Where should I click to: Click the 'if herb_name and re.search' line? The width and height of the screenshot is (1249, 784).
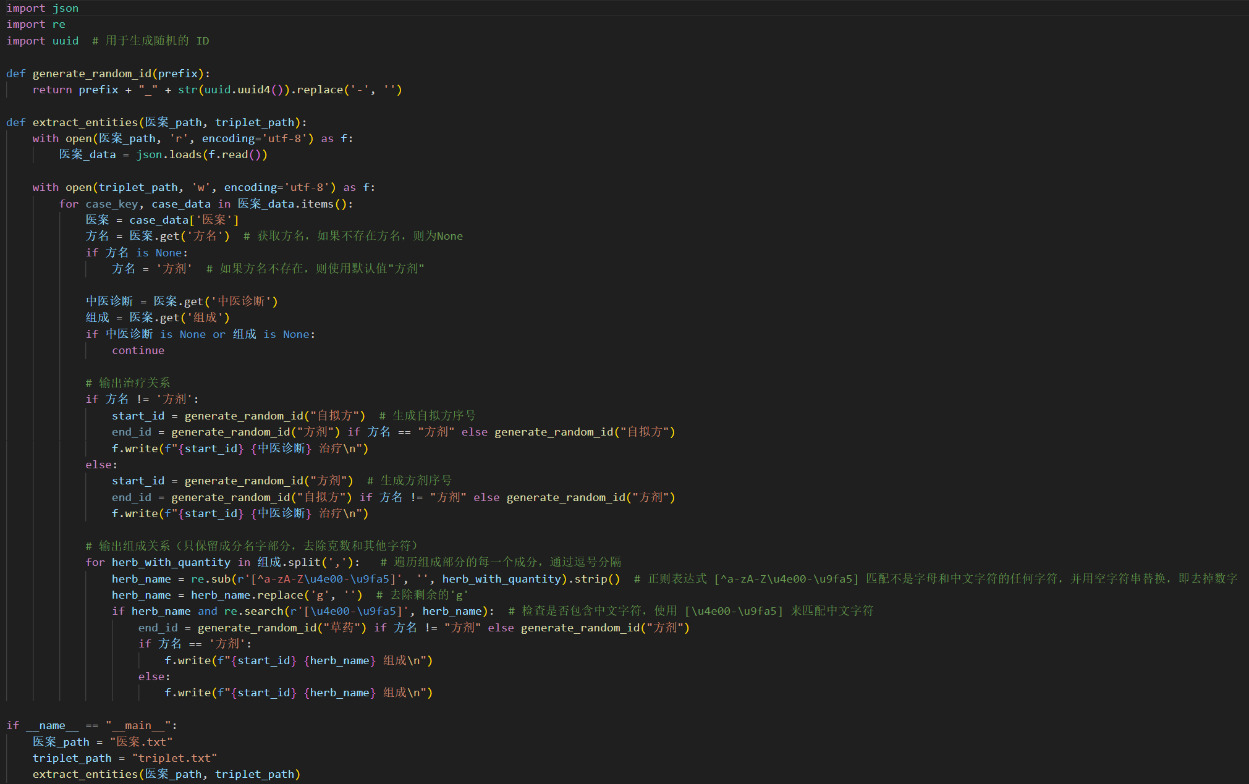pyautogui.click(x=303, y=611)
